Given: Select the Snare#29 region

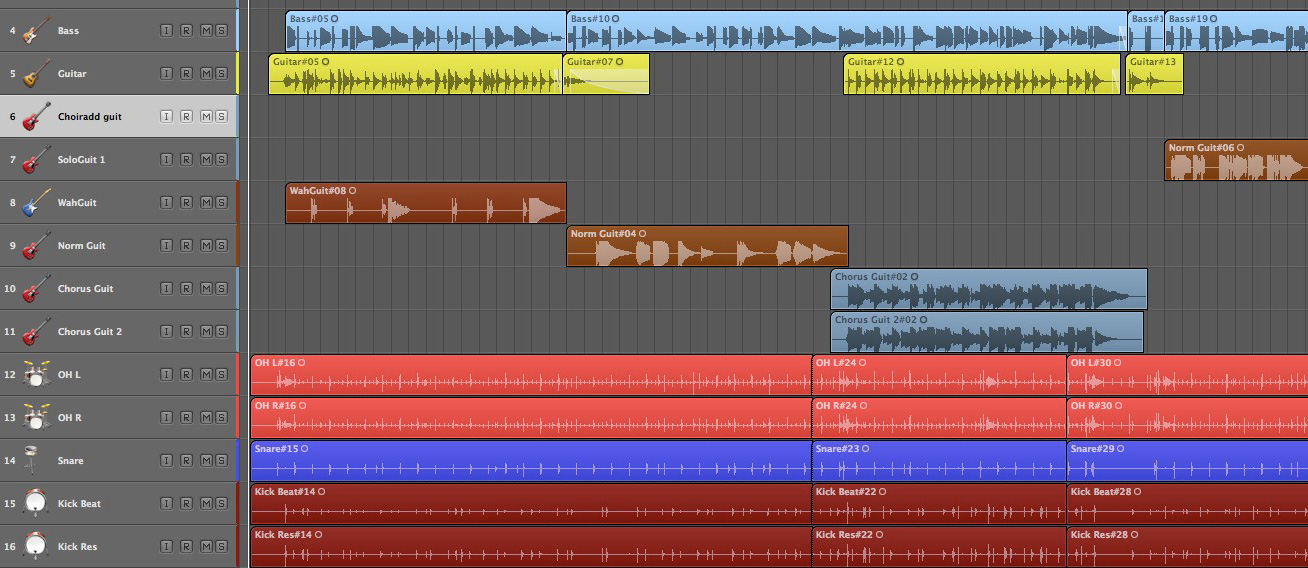Looking at the screenshot, I should click(x=1187, y=461).
